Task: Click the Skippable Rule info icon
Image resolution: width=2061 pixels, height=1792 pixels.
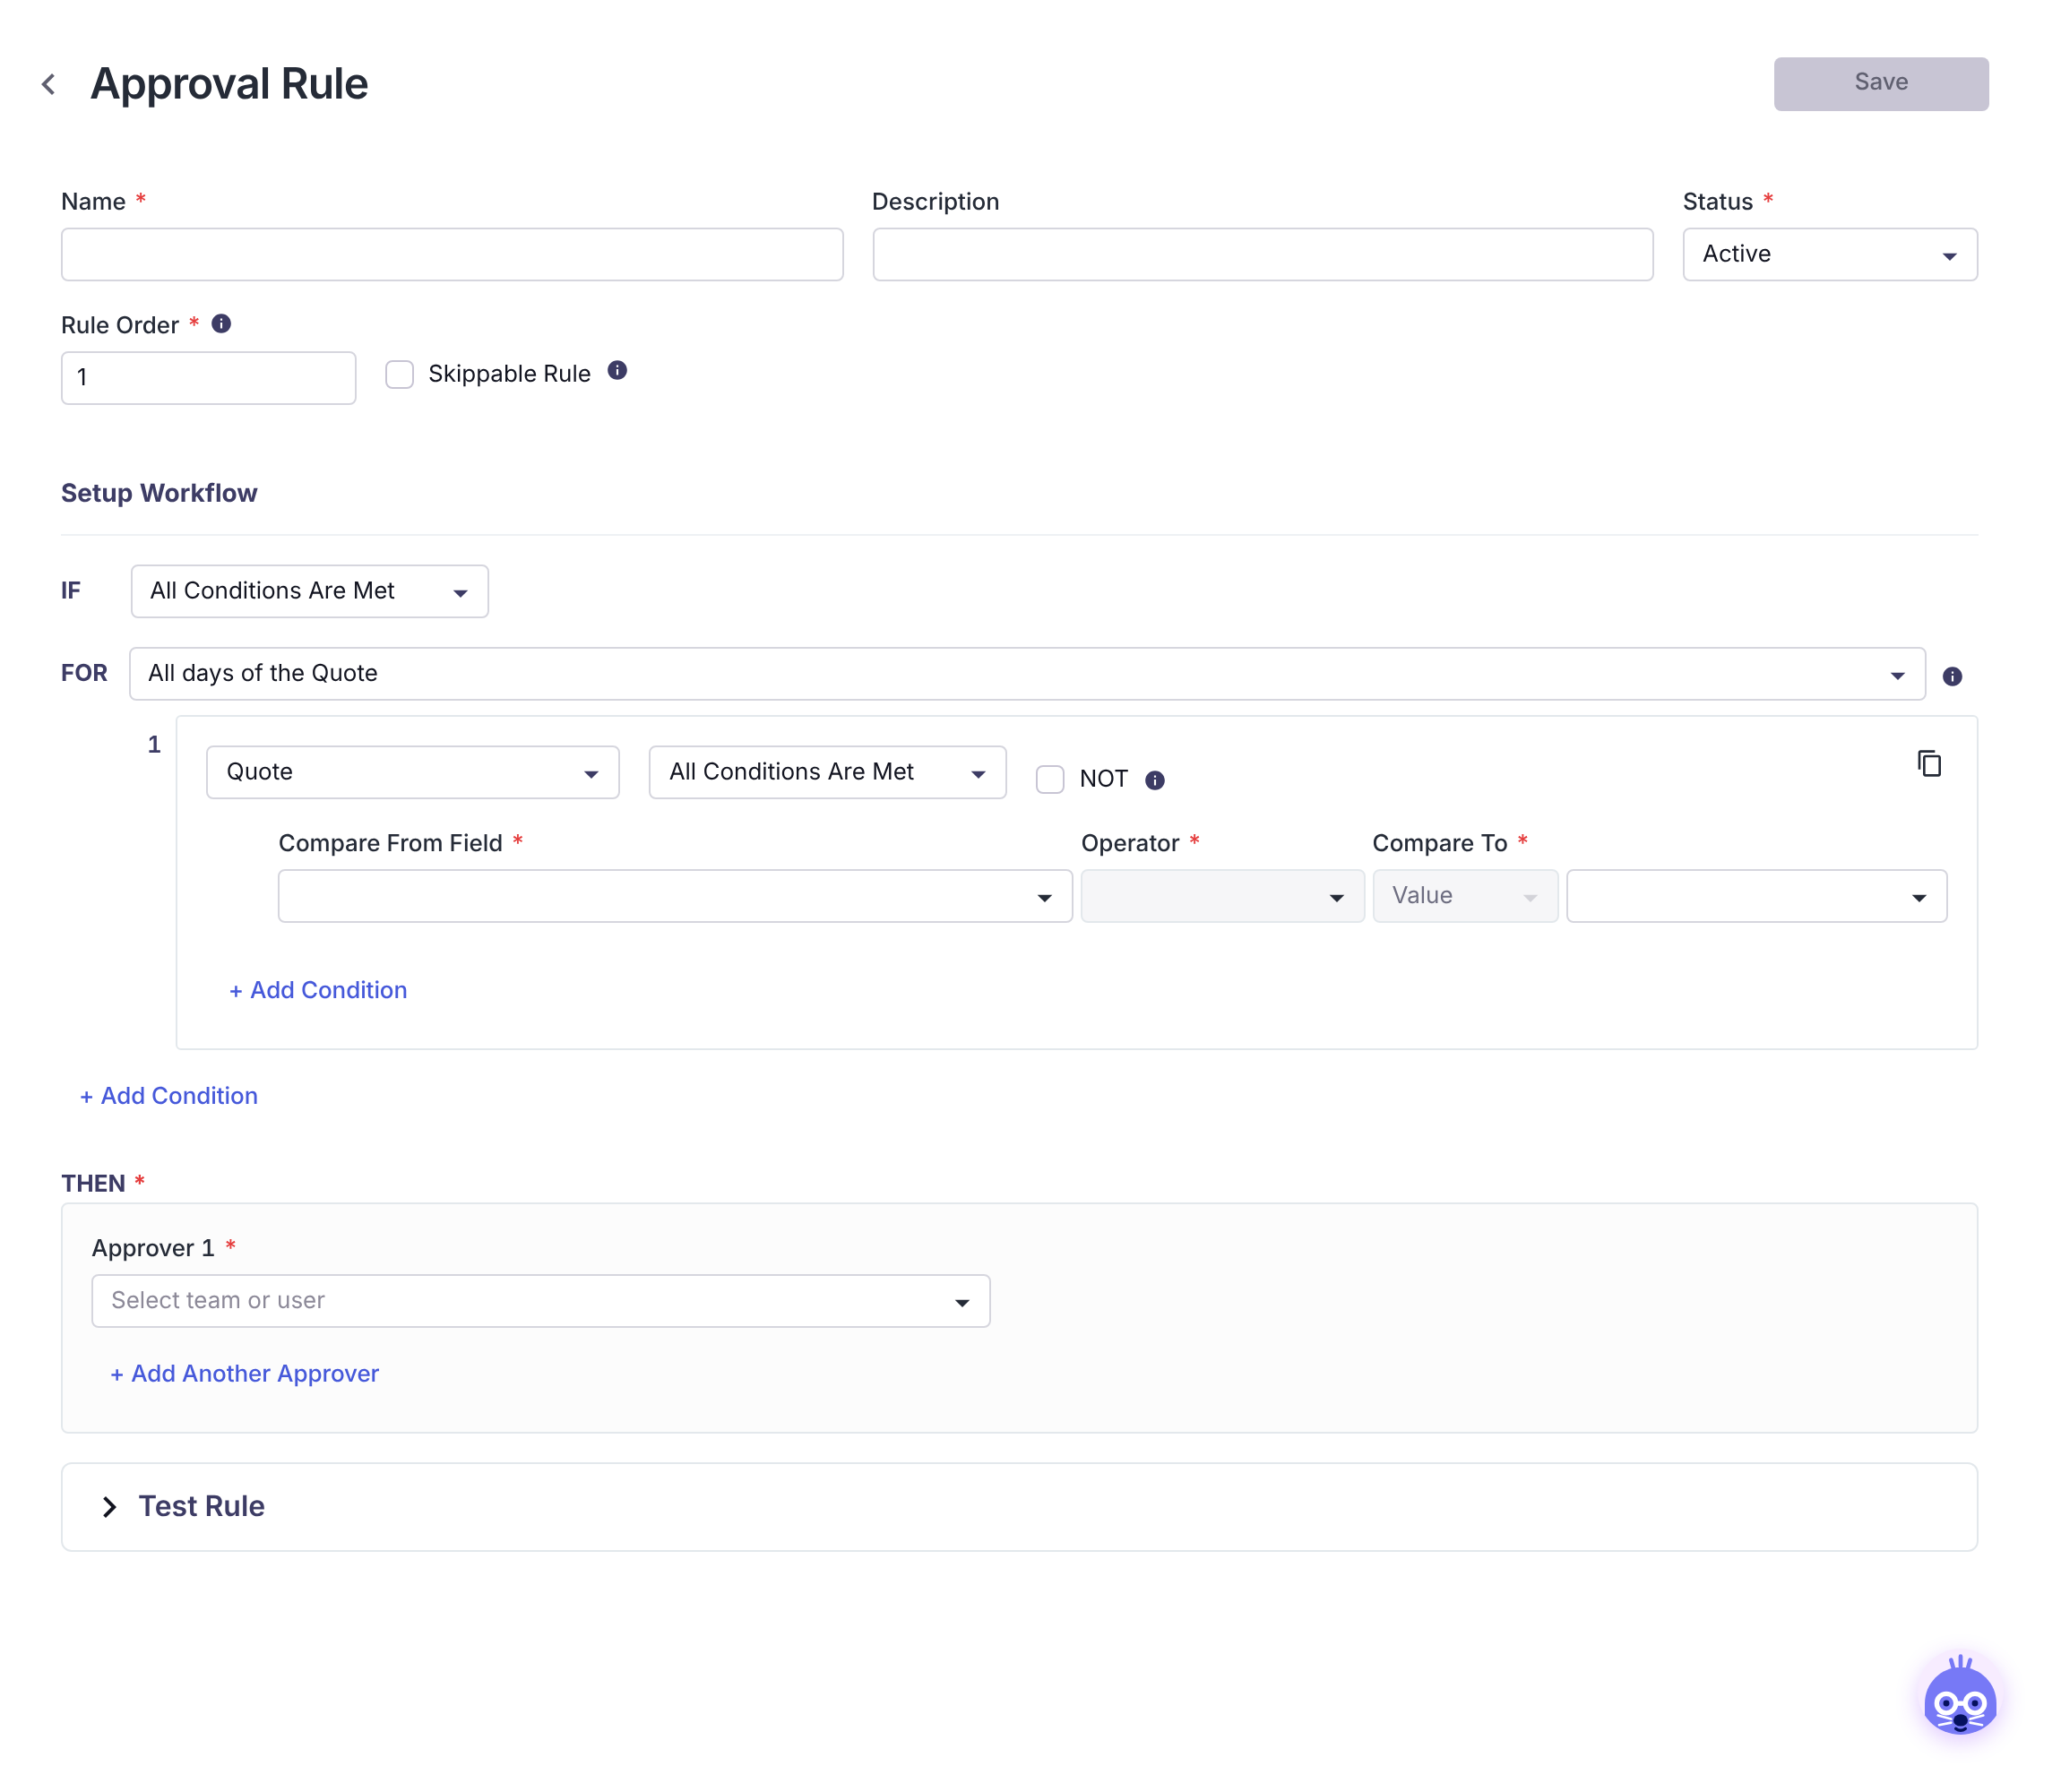Action: click(x=618, y=371)
